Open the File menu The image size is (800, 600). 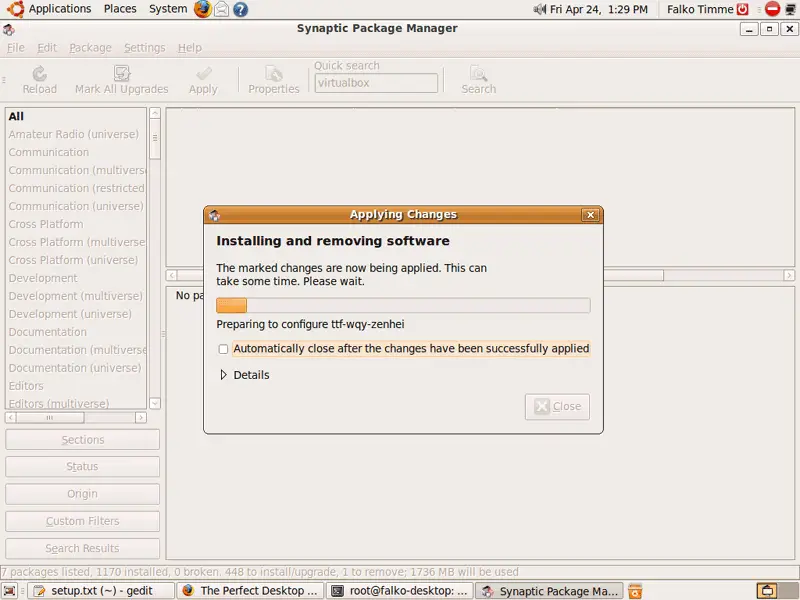coord(16,48)
